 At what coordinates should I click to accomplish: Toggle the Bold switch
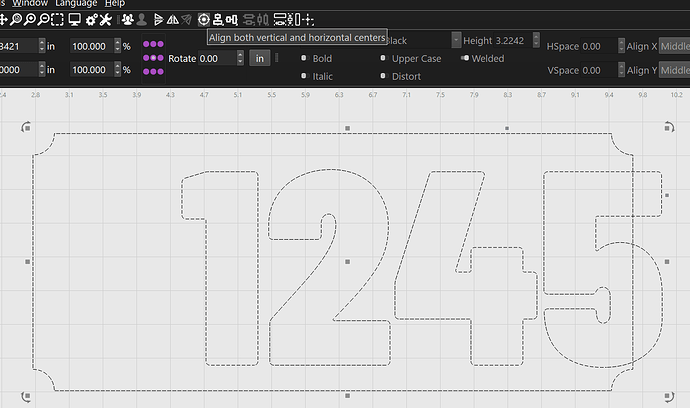tap(304, 58)
